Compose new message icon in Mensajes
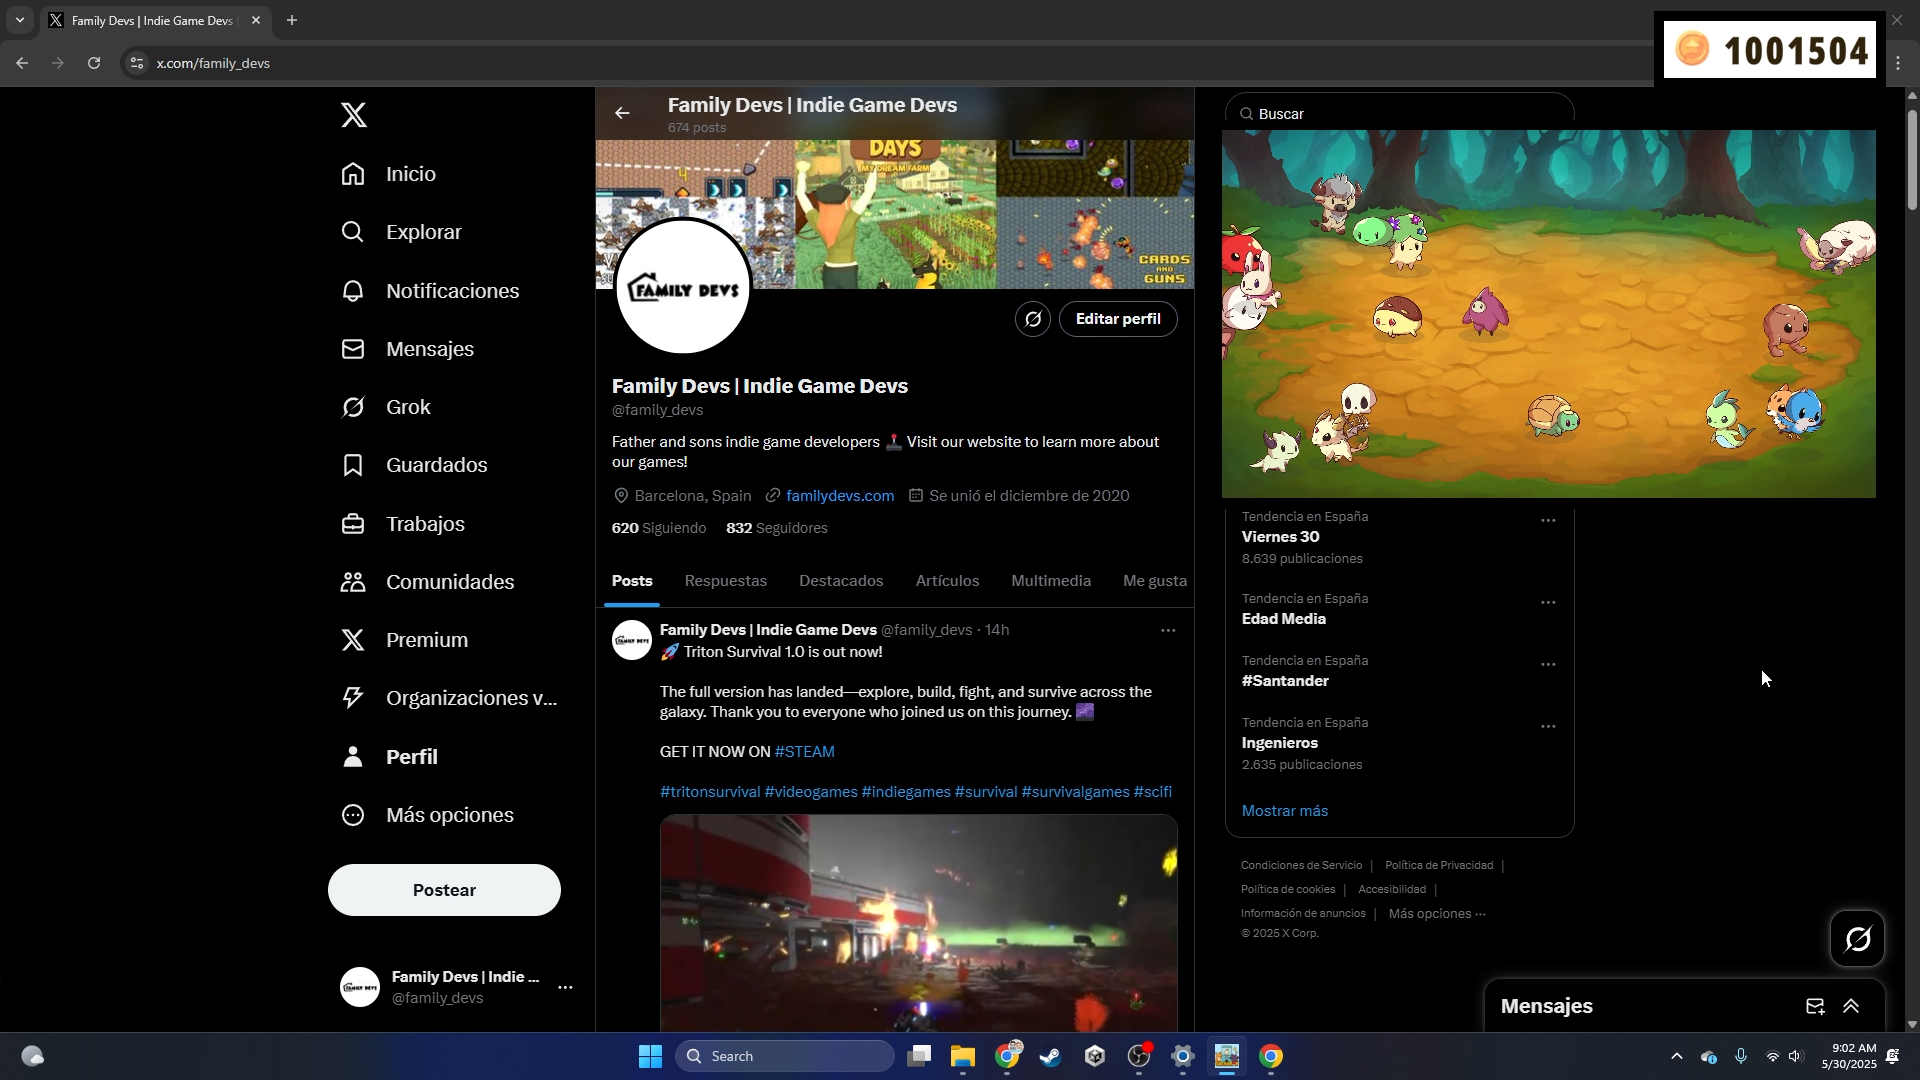Image resolution: width=1920 pixels, height=1080 pixels. coord(1815,1006)
